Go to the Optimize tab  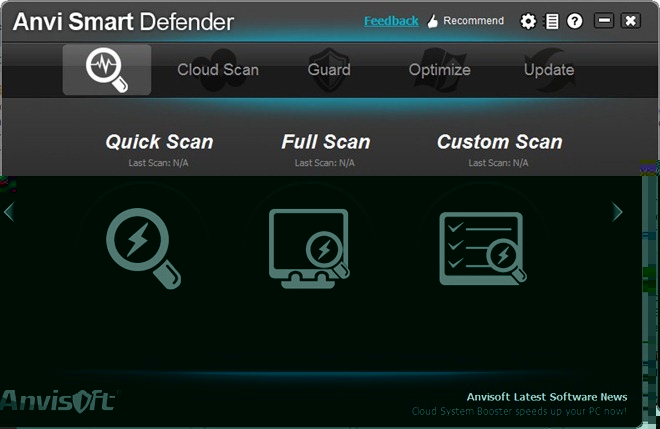(439, 70)
